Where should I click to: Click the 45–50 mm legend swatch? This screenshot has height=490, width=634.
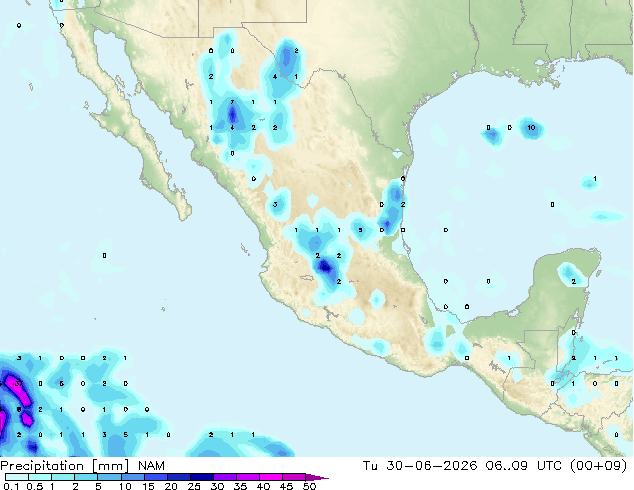tap(293, 477)
